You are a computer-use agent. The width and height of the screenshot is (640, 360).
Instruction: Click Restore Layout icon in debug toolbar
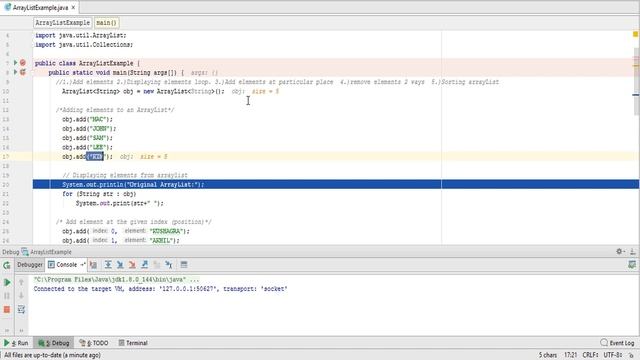(632, 265)
